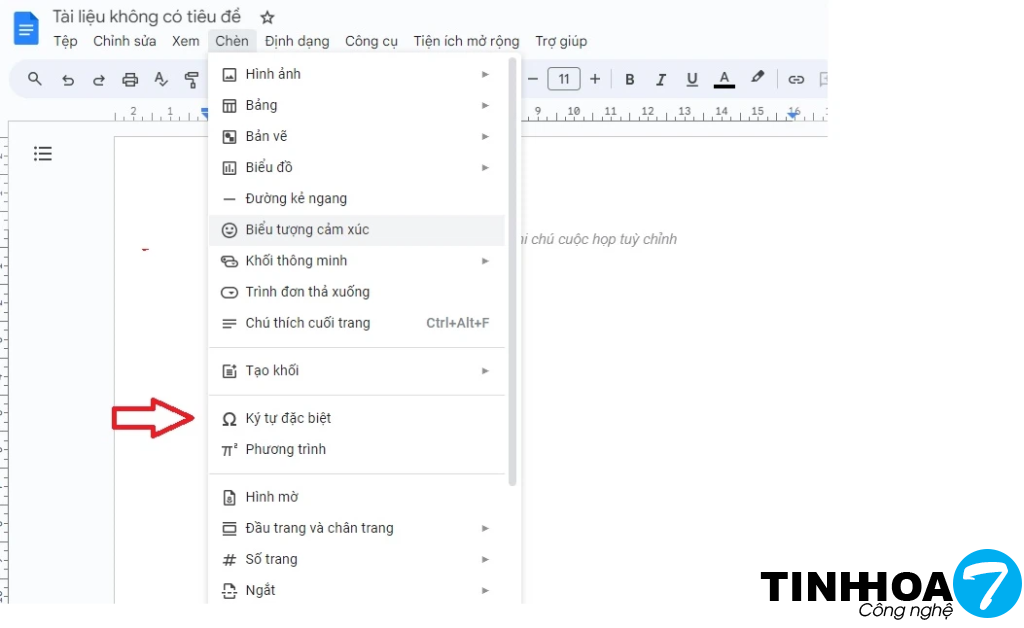Click the print icon in toolbar
Screen dimensions: 1024x628
[x=130, y=80]
